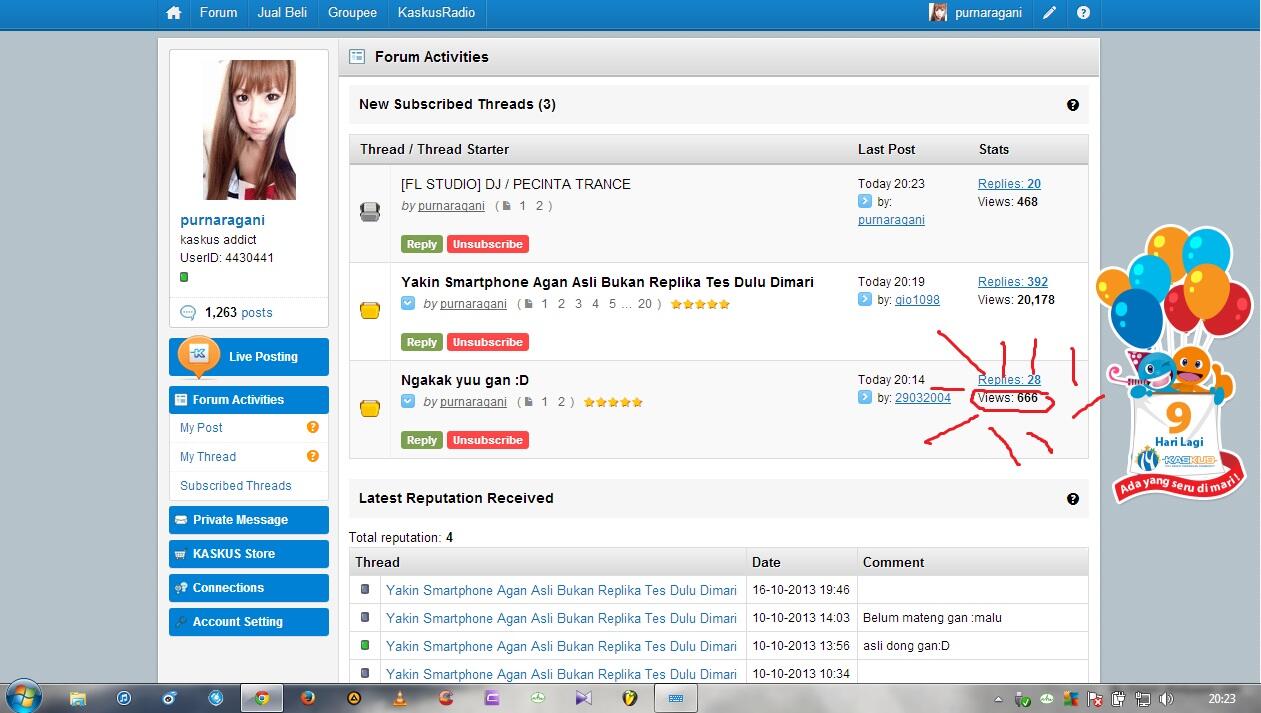This screenshot has width=1261, height=713.
Task: Open the pencil edit icon in top bar
Action: tap(1049, 13)
